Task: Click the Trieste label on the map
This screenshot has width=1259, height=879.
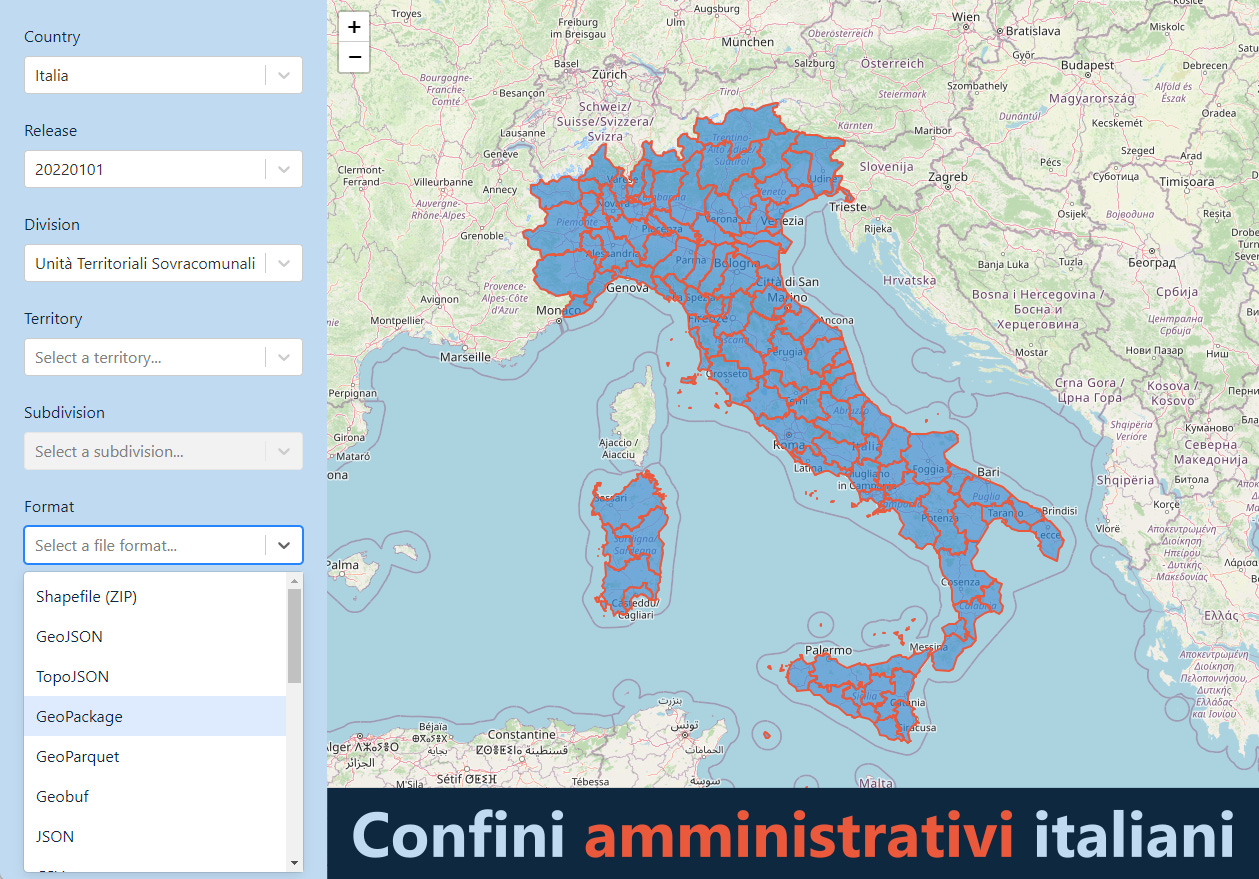Action: pos(848,206)
